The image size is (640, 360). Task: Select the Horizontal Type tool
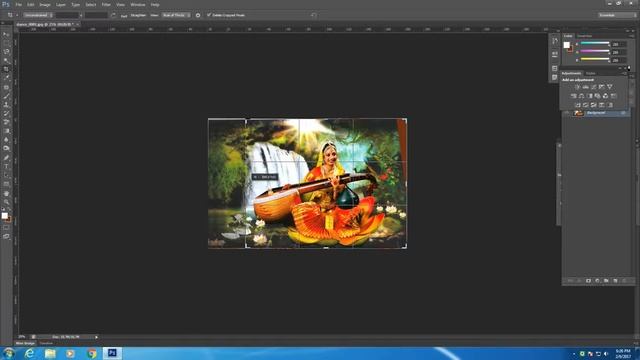coord(6,167)
